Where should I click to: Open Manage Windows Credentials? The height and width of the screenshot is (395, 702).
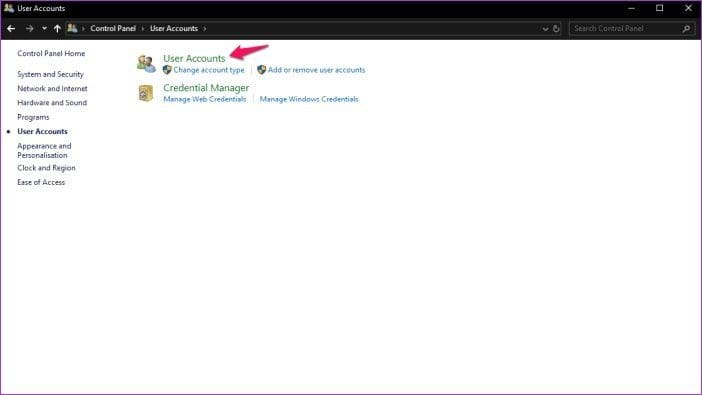click(309, 99)
